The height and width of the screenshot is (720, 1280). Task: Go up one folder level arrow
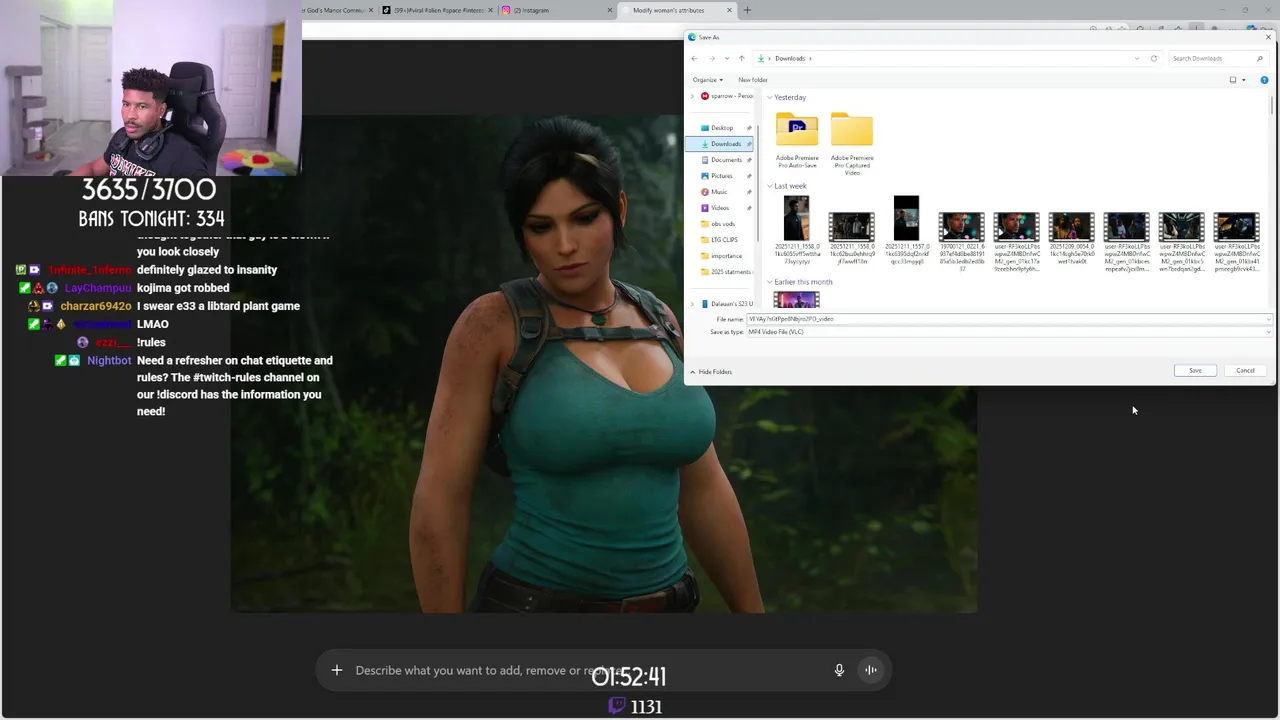pyautogui.click(x=741, y=58)
